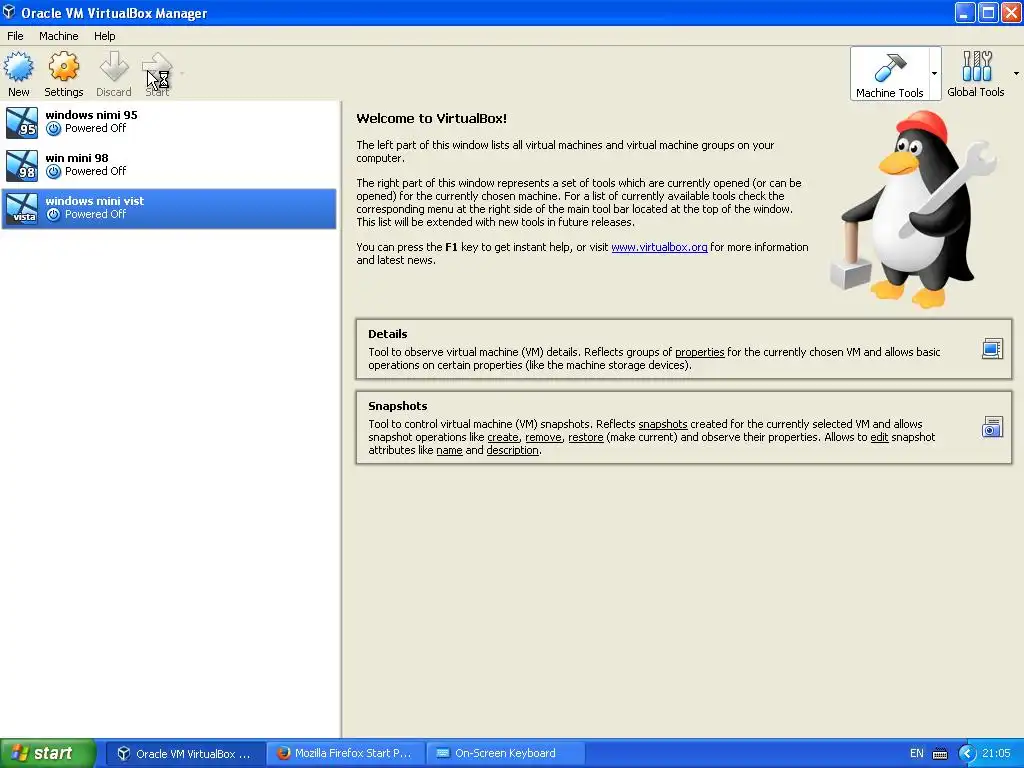Image resolution: width=1024 pixels, height=768 pixels.
Task: Open the Windows start button
Action: pos(48,754)
